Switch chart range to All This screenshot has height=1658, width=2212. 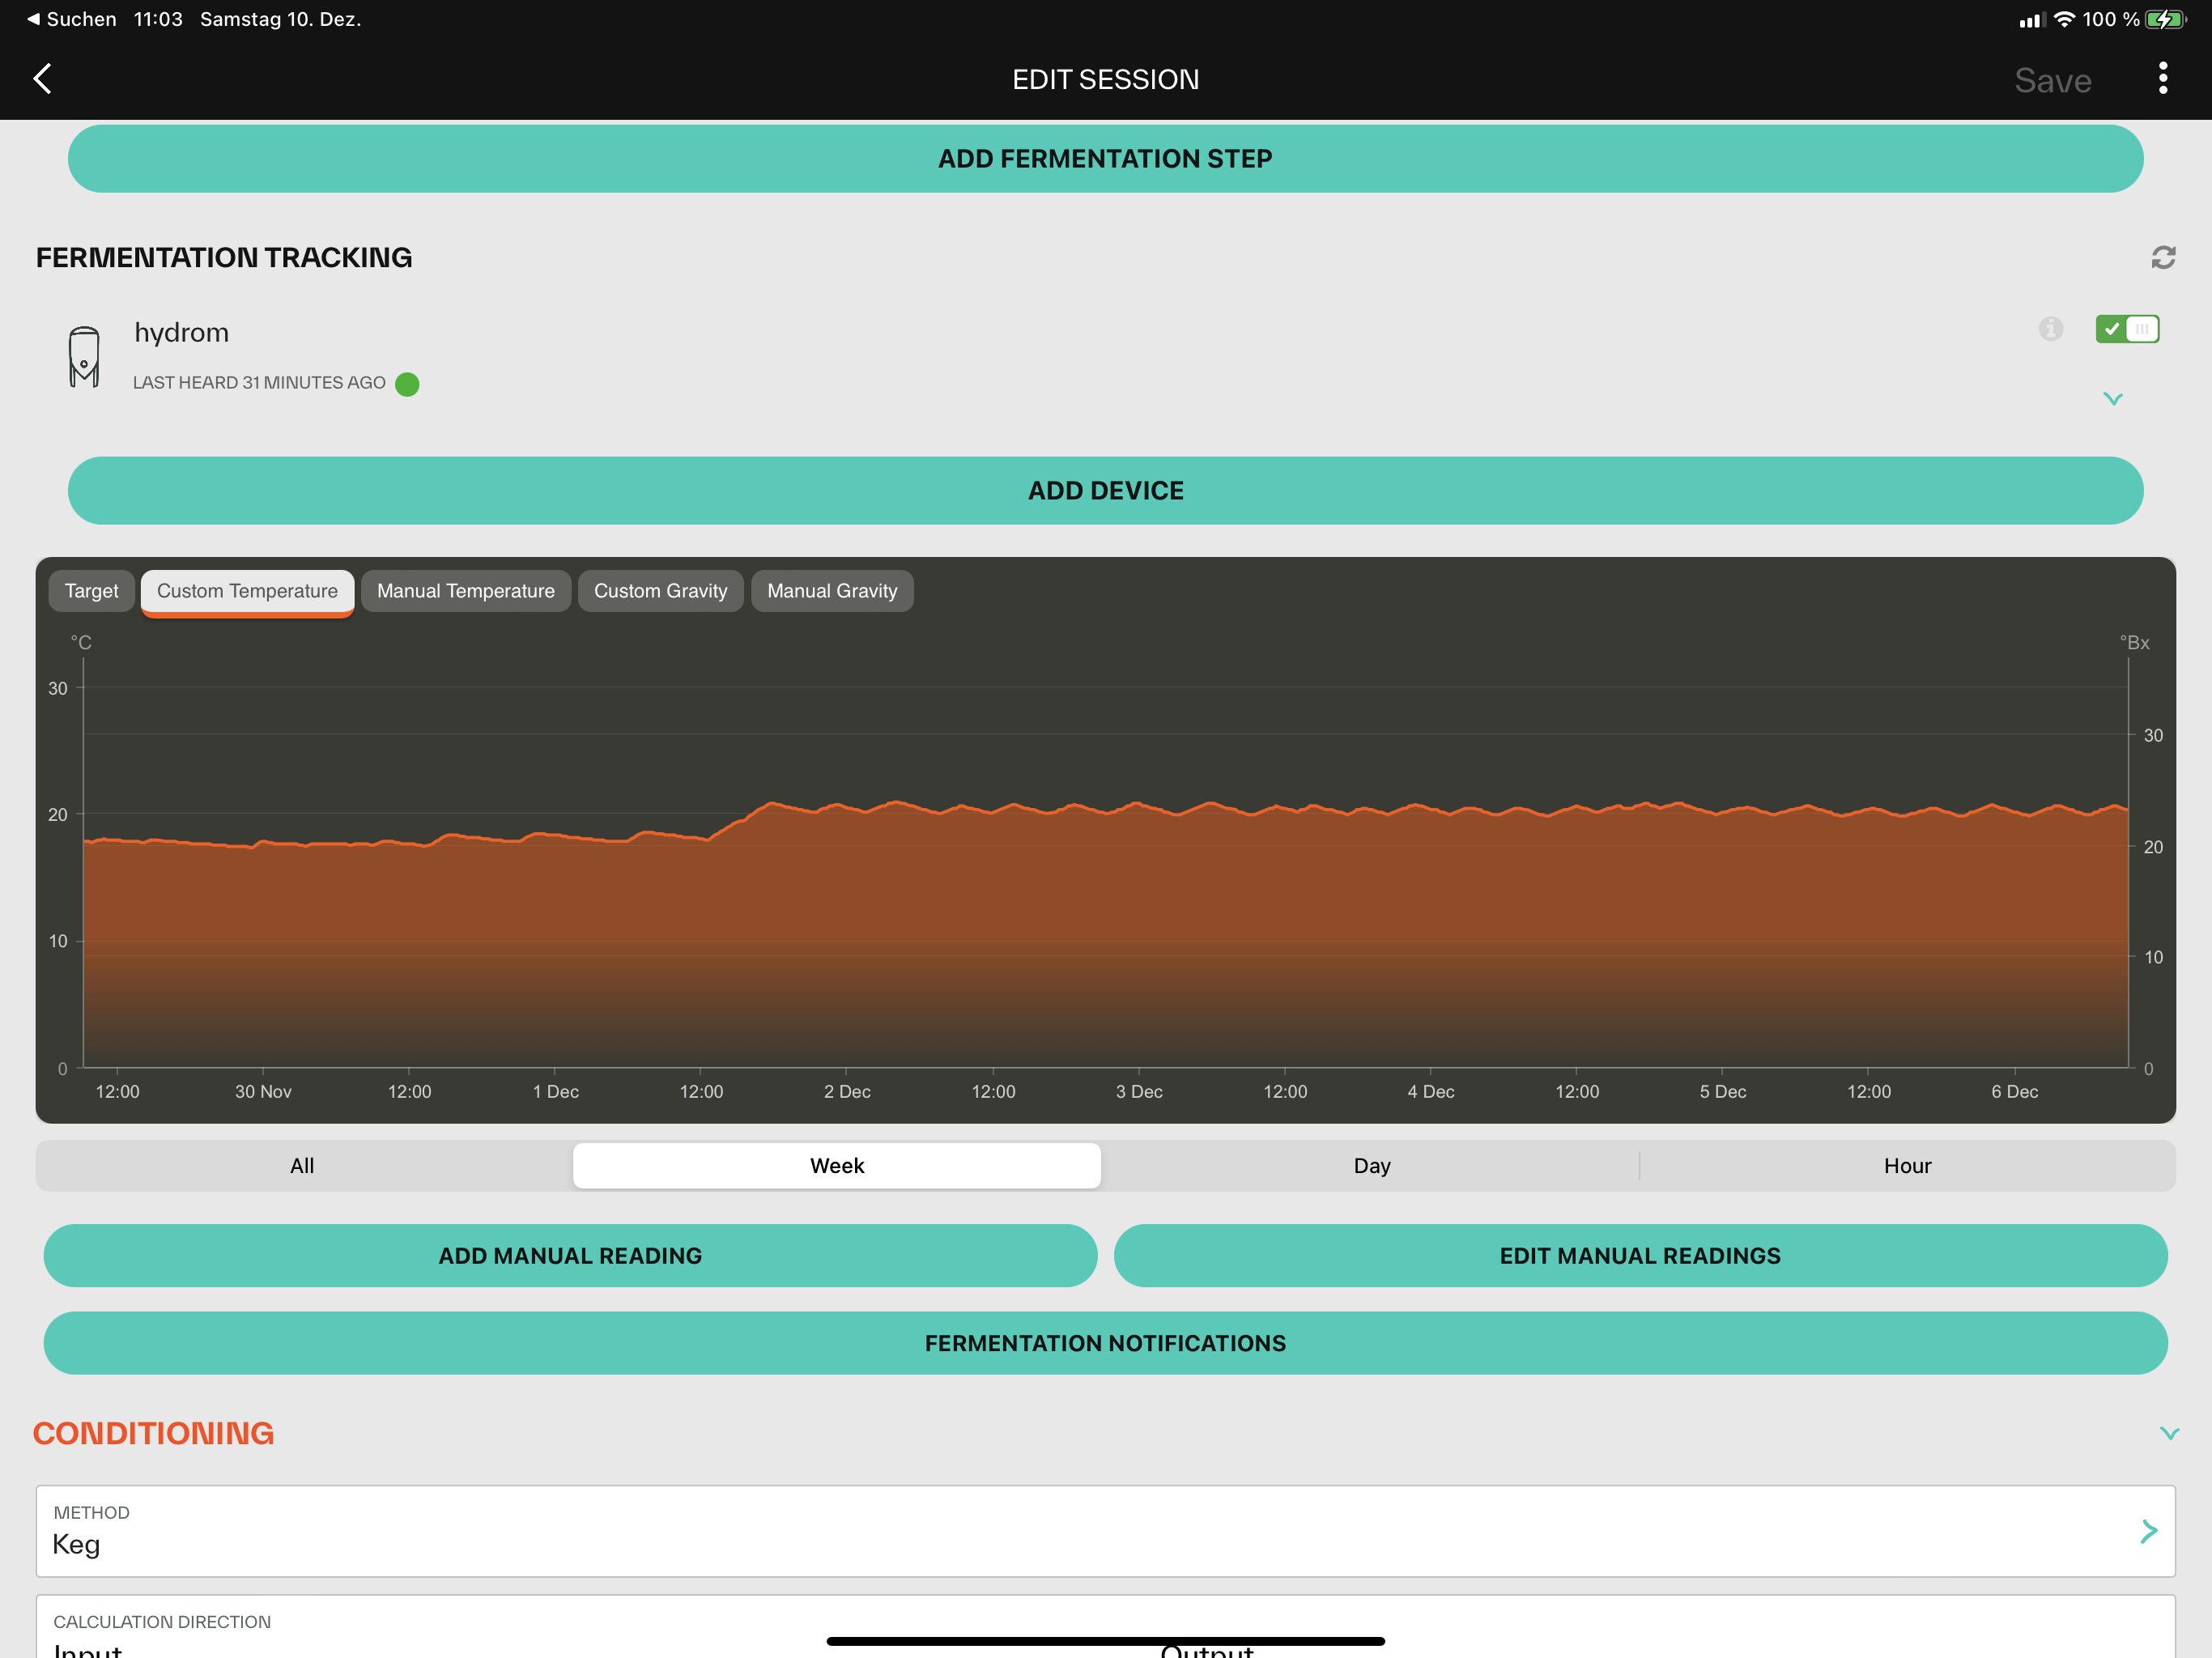[x=302, y=1166]
